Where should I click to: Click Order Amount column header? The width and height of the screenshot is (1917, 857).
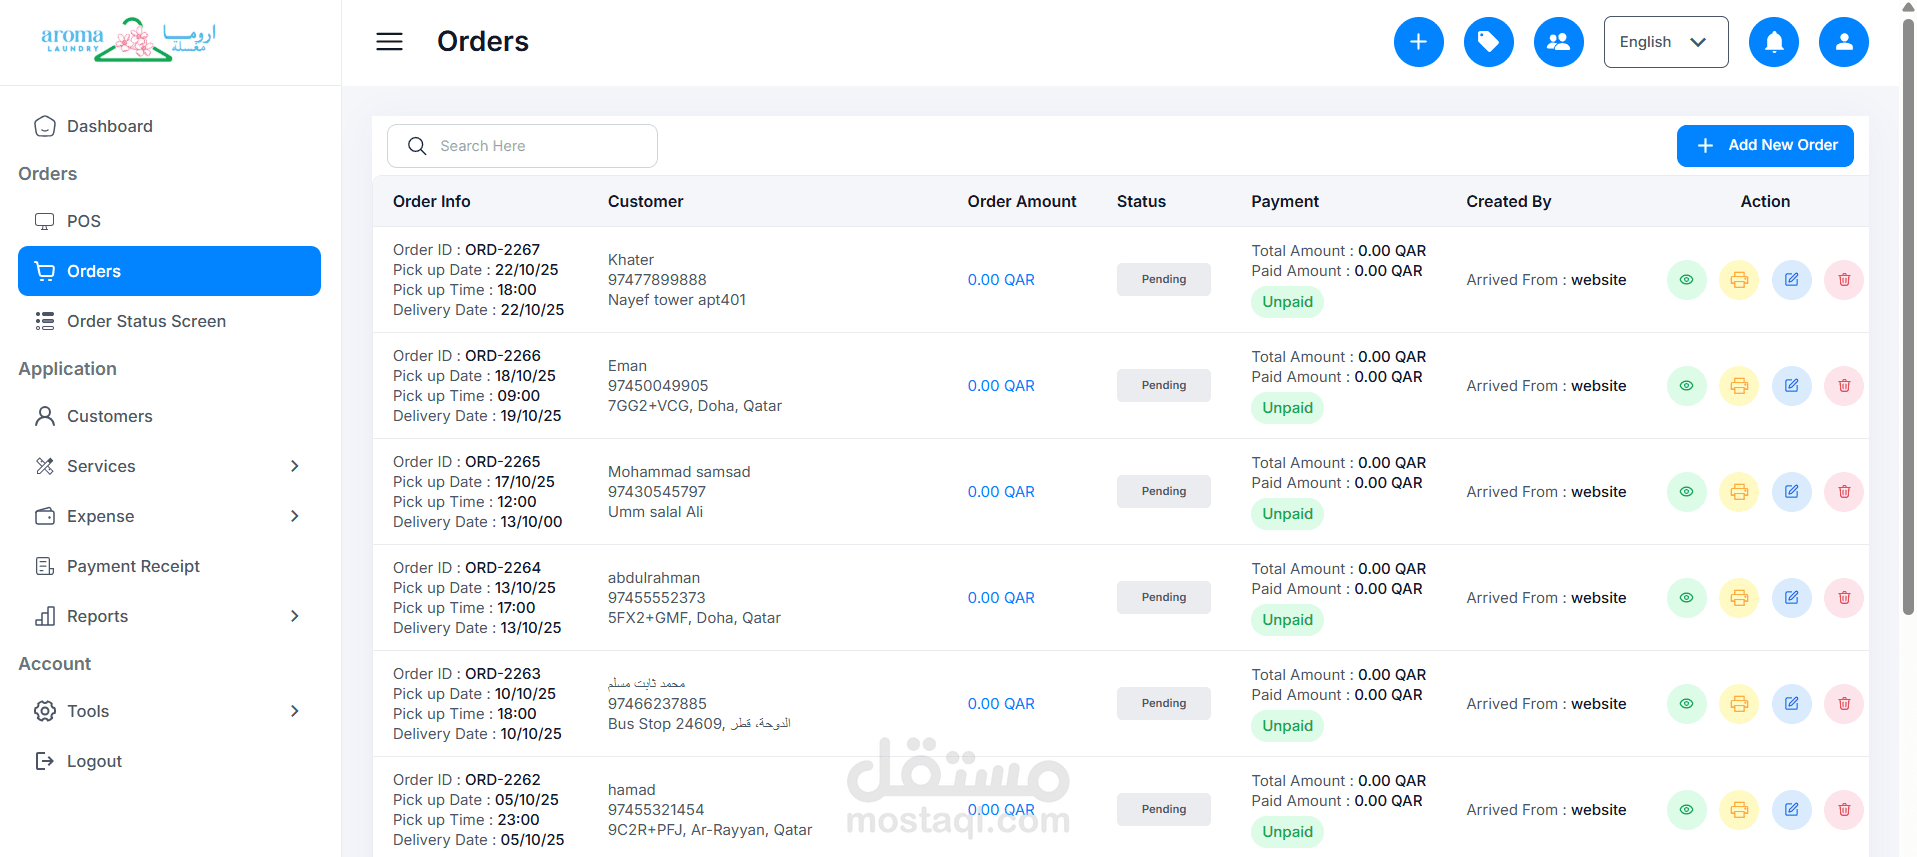(x=1022, y=202)
